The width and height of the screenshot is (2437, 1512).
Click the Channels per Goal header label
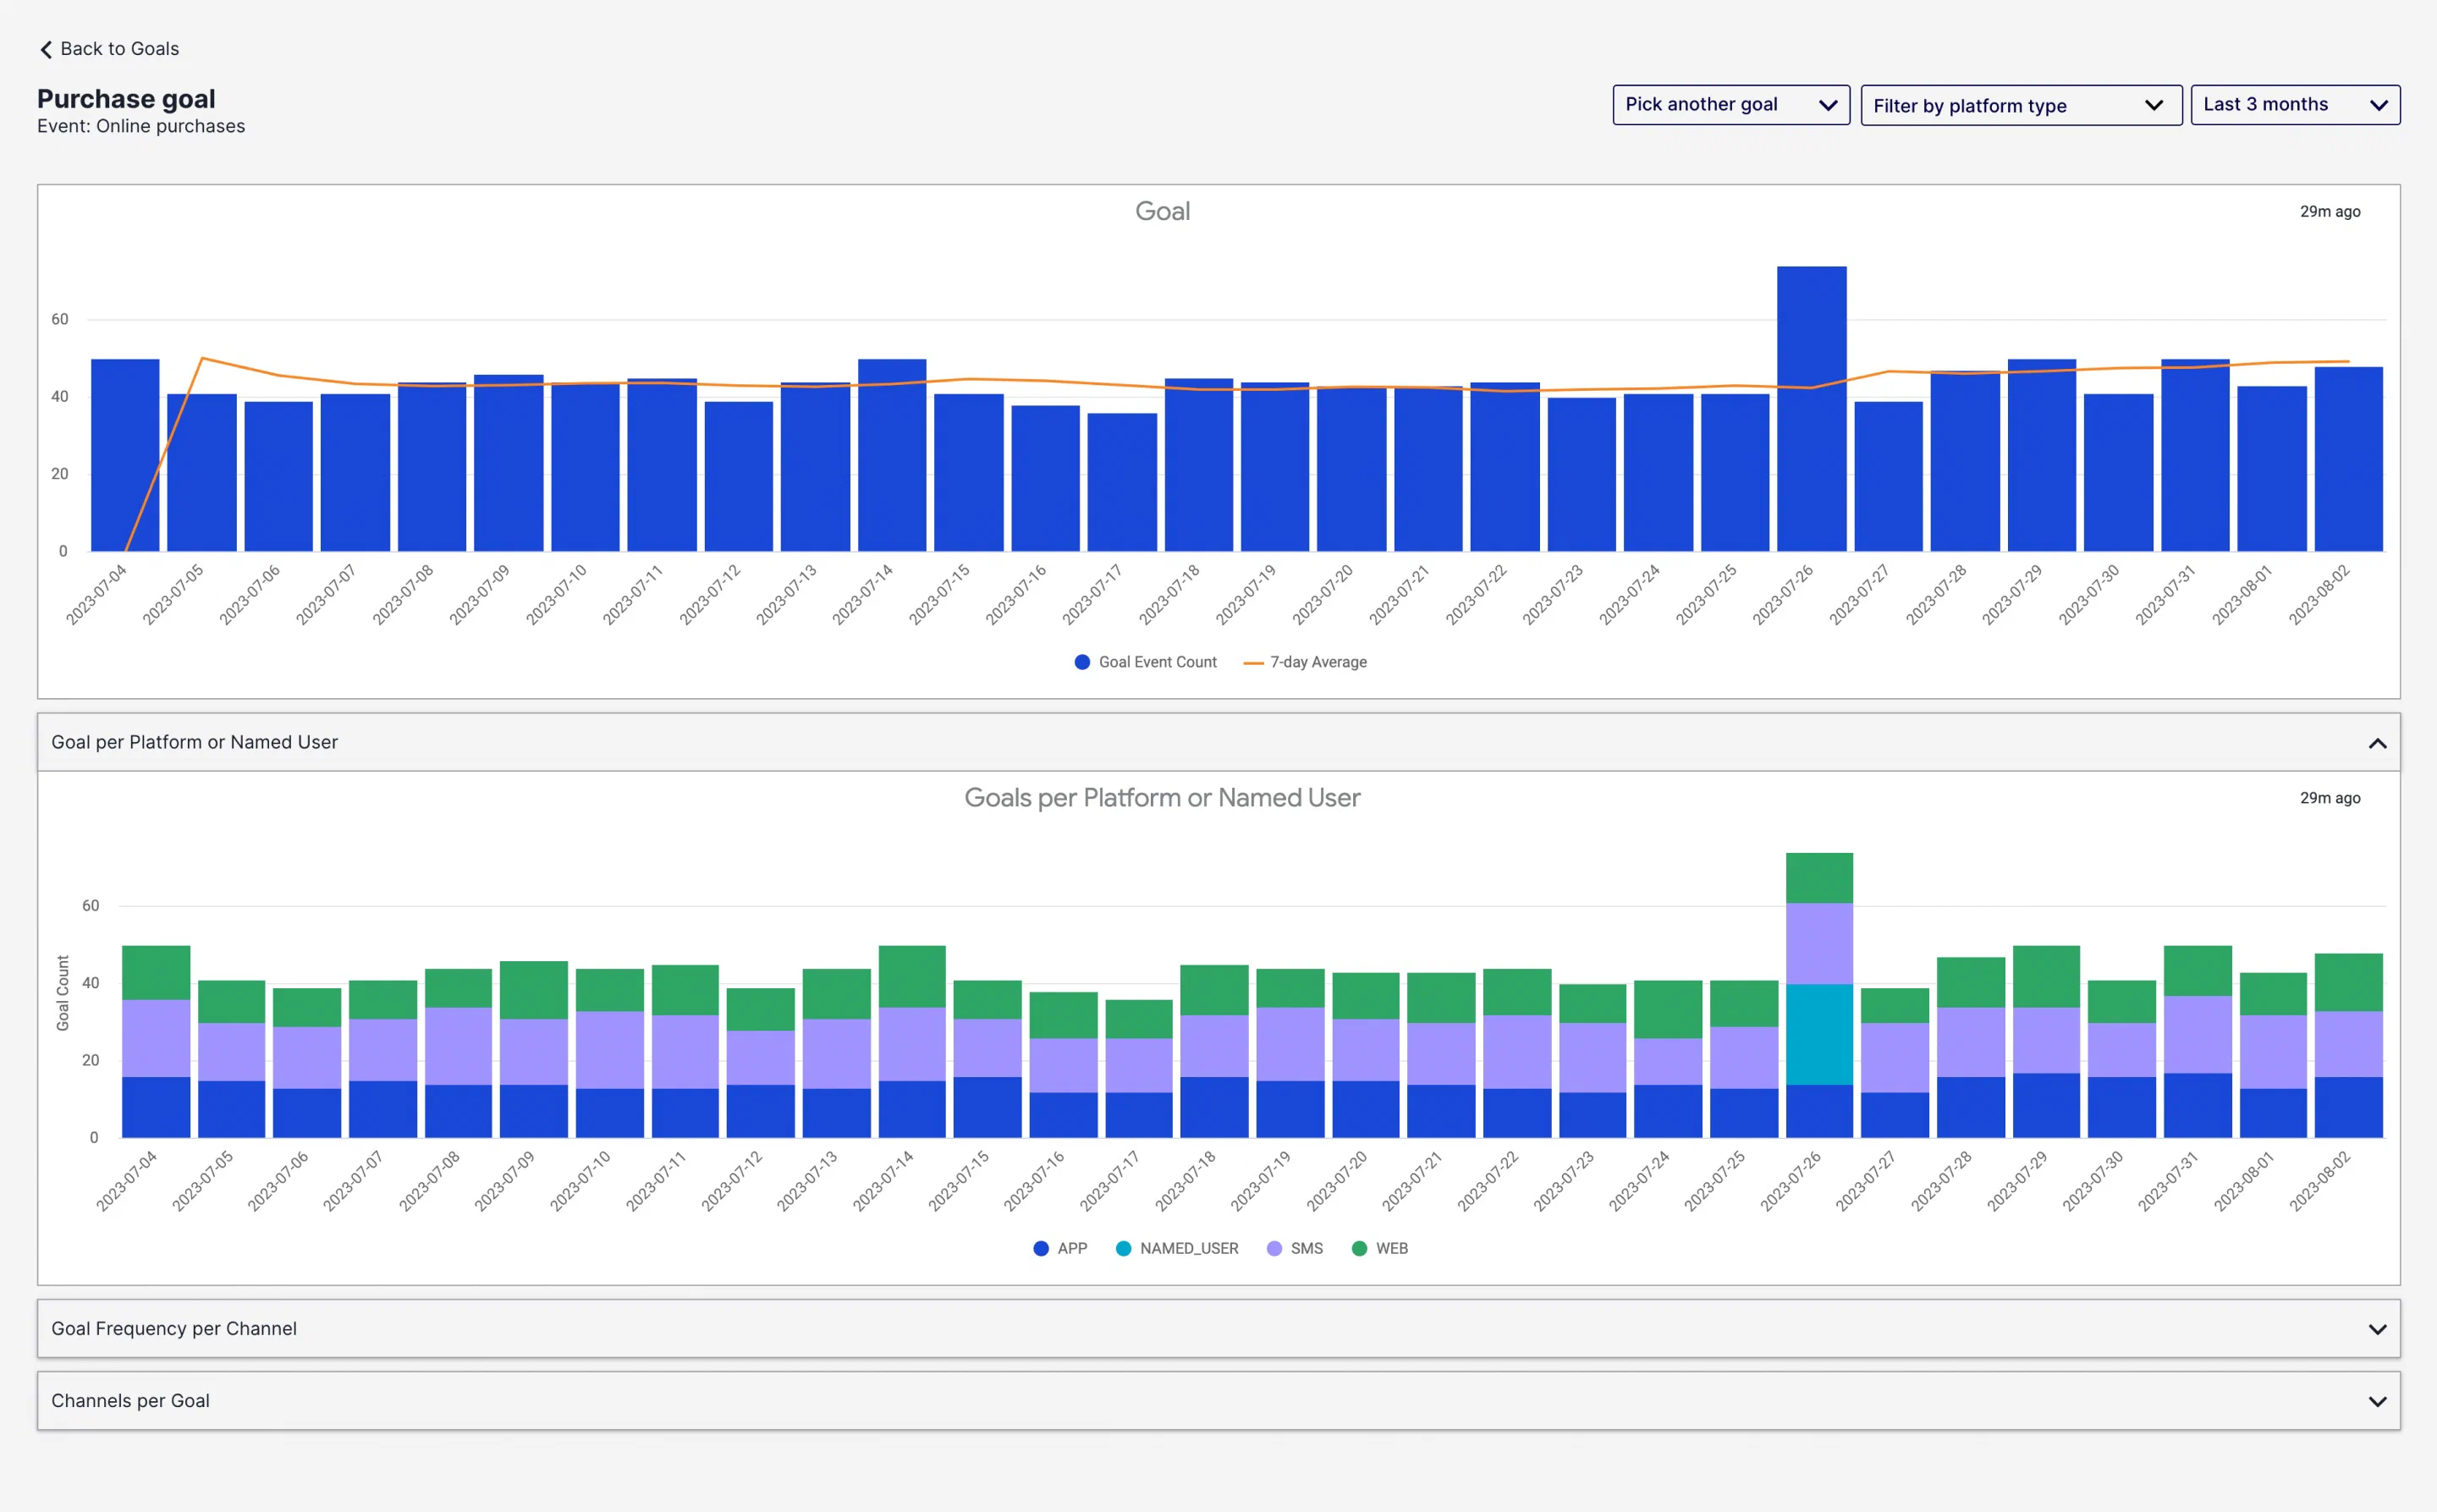pos(131,1401)
